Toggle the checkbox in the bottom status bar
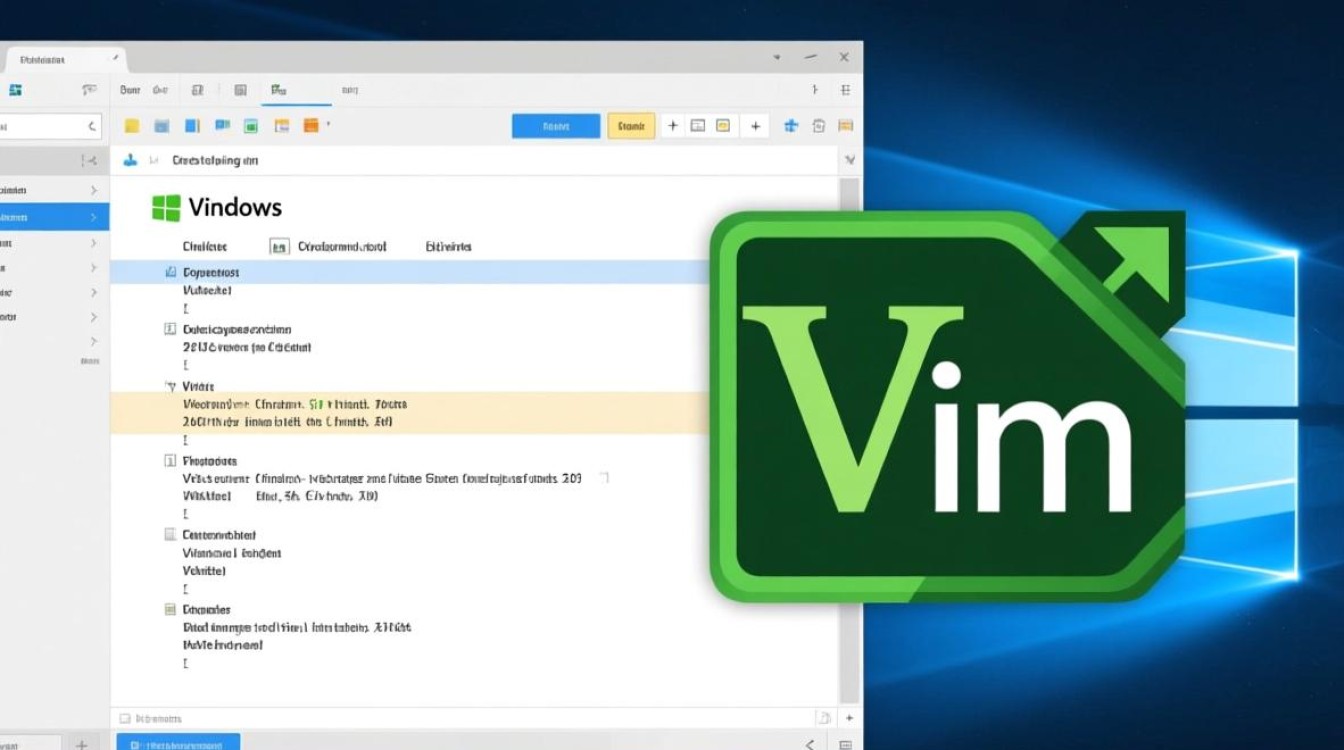The height and width of the screenshot is (750, 1344). coord(124,717)
